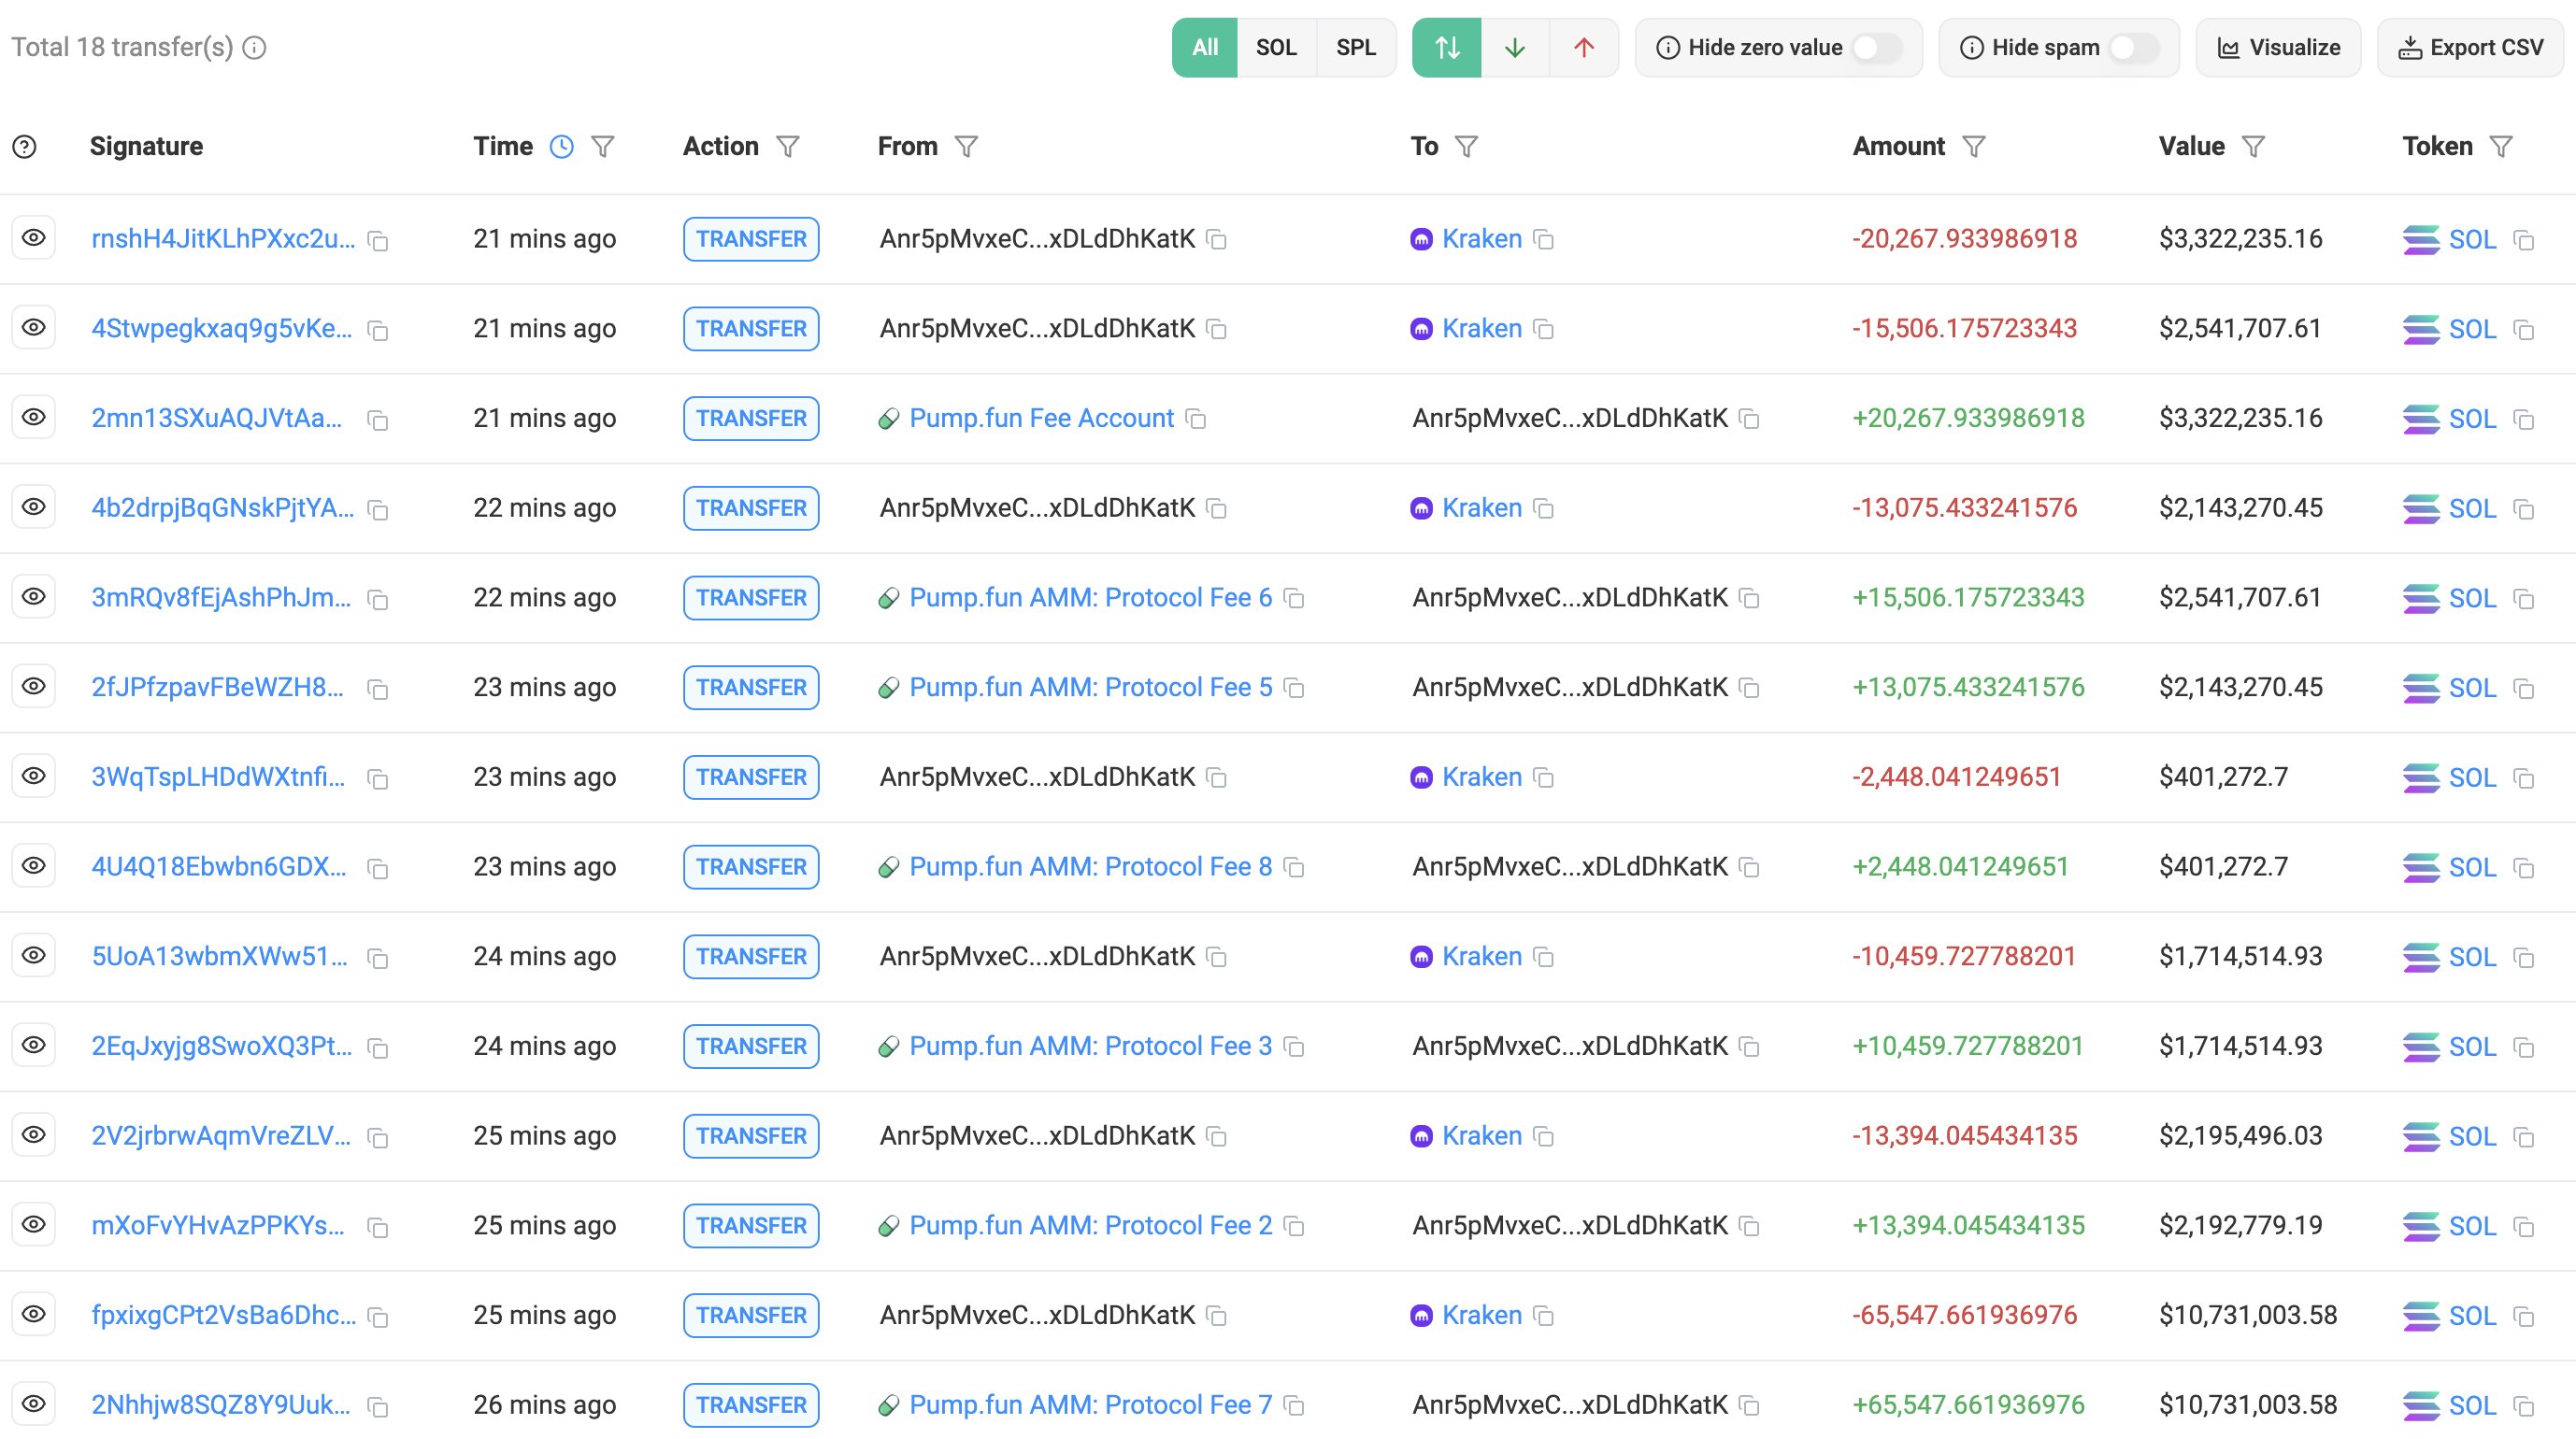Toggle Hide zero value switch
The height and width of the screenshot is (1439, 2576).
pyautogui.click(x=1876, y=47)
